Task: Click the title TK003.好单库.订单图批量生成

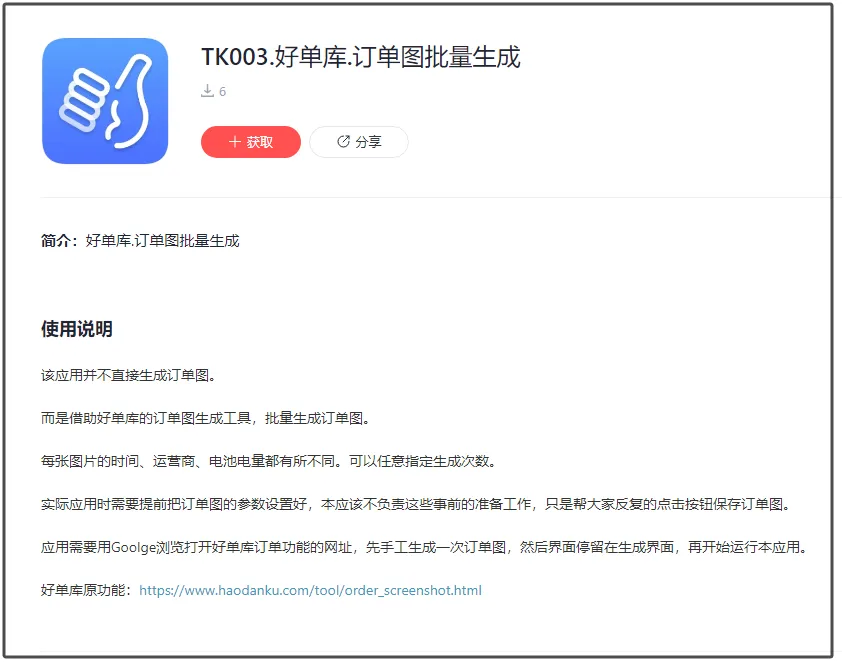Action: pos(361,57)
